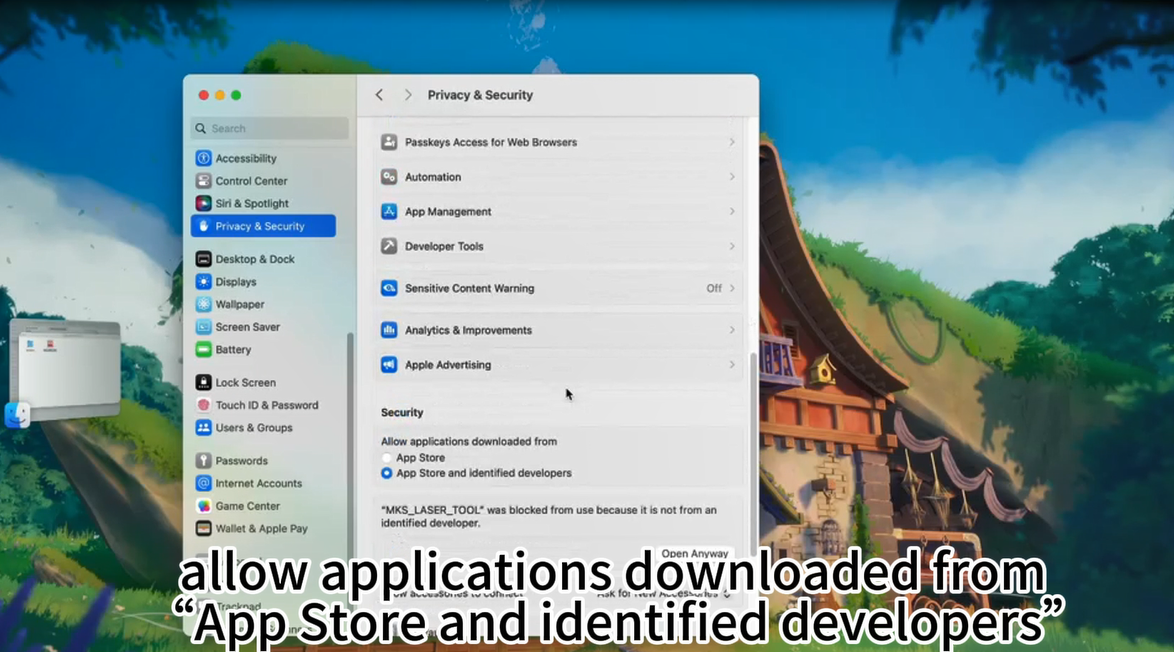
Task: Click the Desktop & Dock sidebar label
Action: (255, 259)
